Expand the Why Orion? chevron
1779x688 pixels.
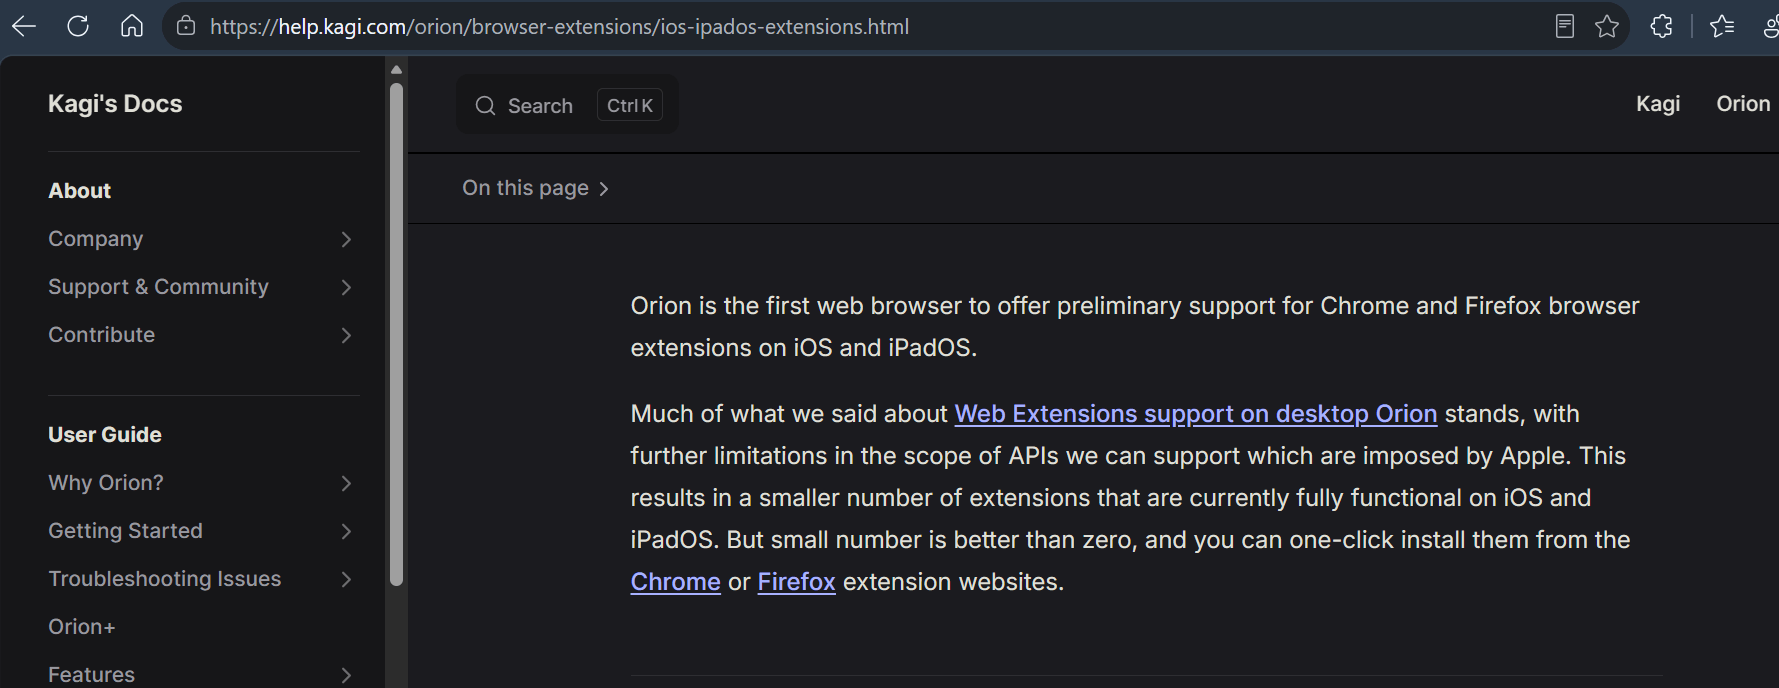click(346, 483)
